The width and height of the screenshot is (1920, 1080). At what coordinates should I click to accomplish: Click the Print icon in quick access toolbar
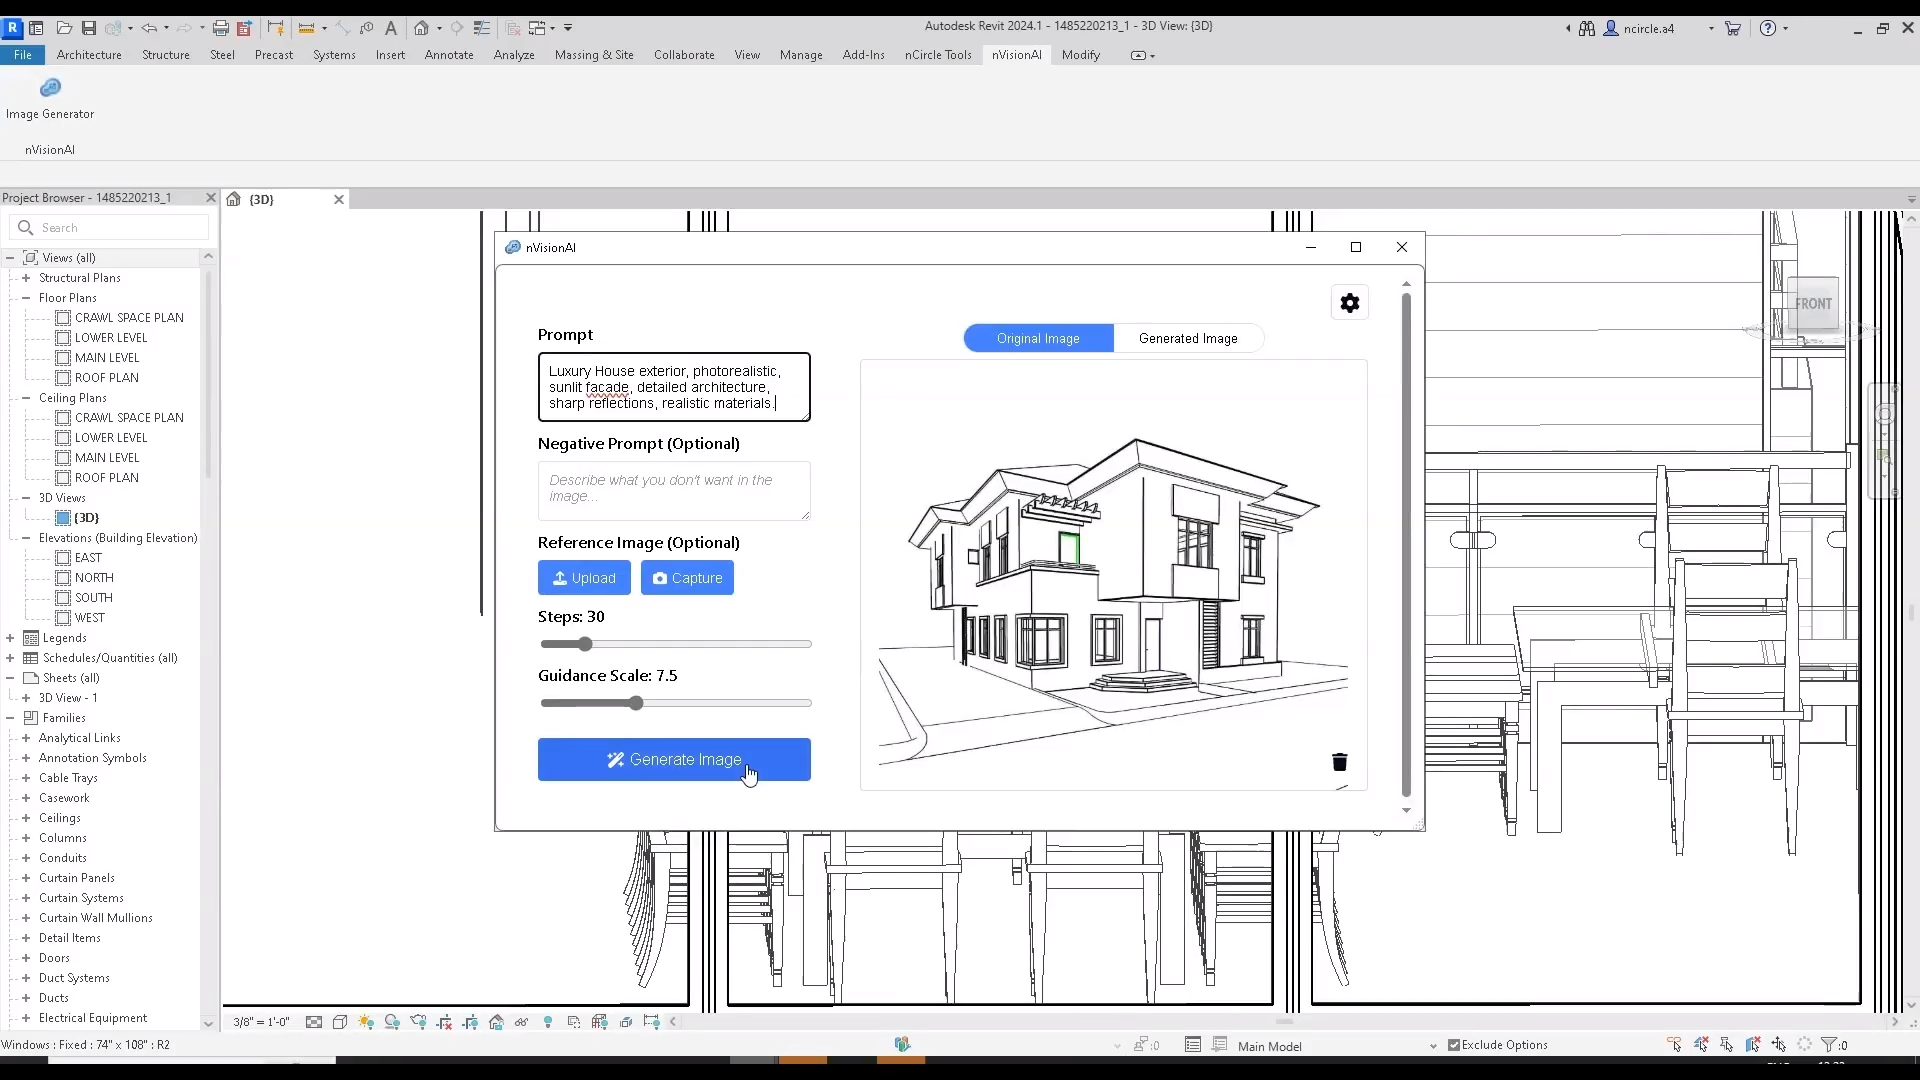[221, 28]
